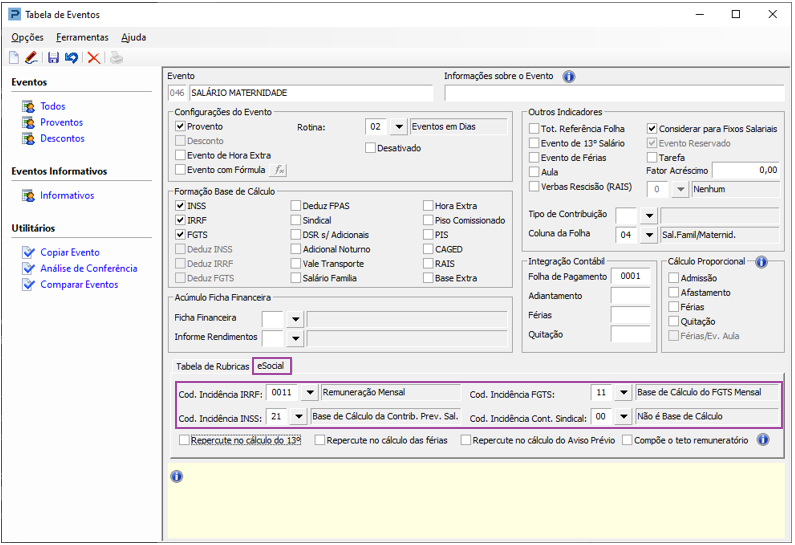
Task: Select the eSocial tab
Action: pos(271,366)
